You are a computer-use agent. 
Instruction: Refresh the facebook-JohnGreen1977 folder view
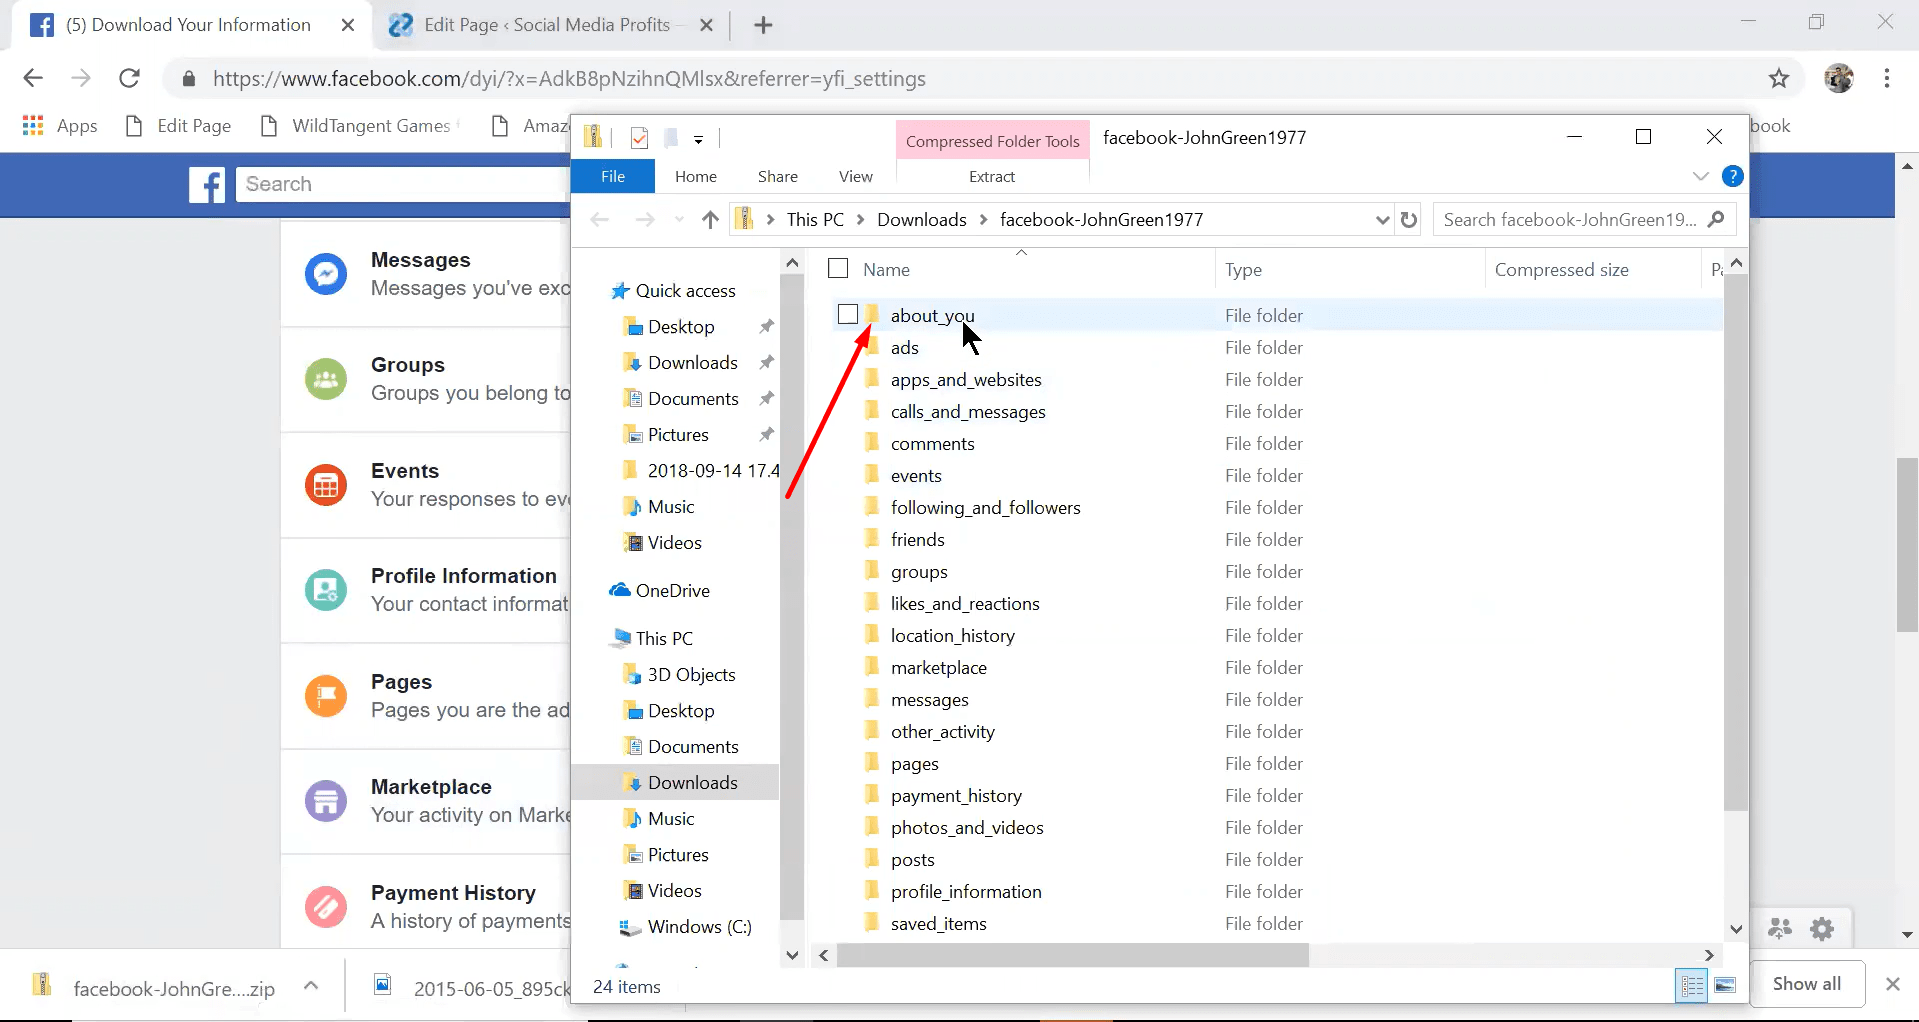(x=1409, y=220)
